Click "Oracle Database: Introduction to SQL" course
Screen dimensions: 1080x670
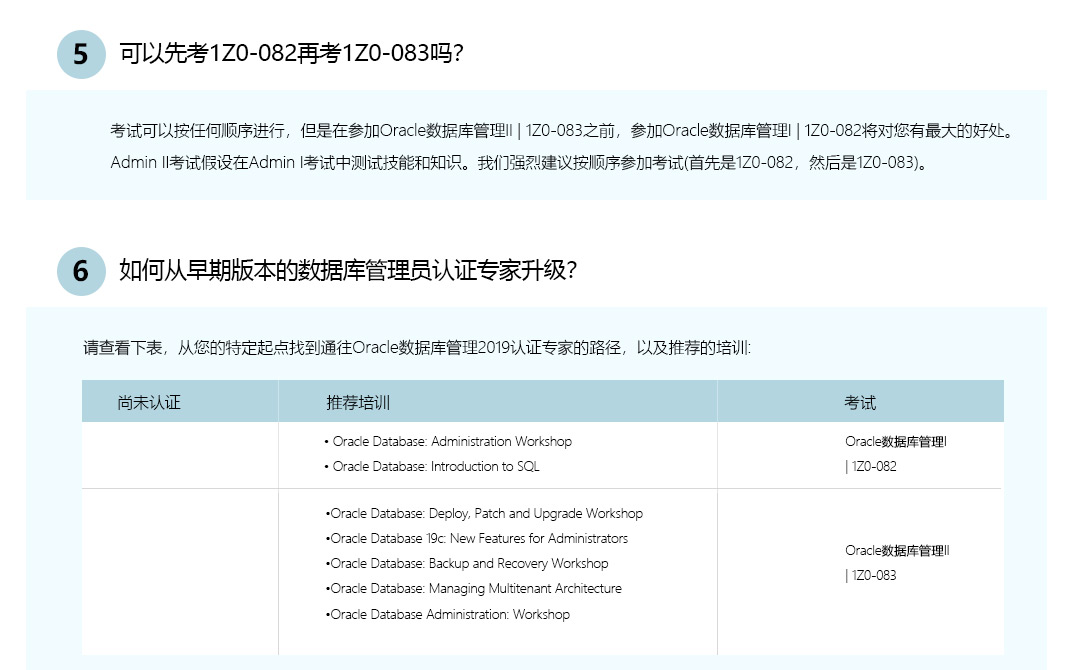point(432,467)
